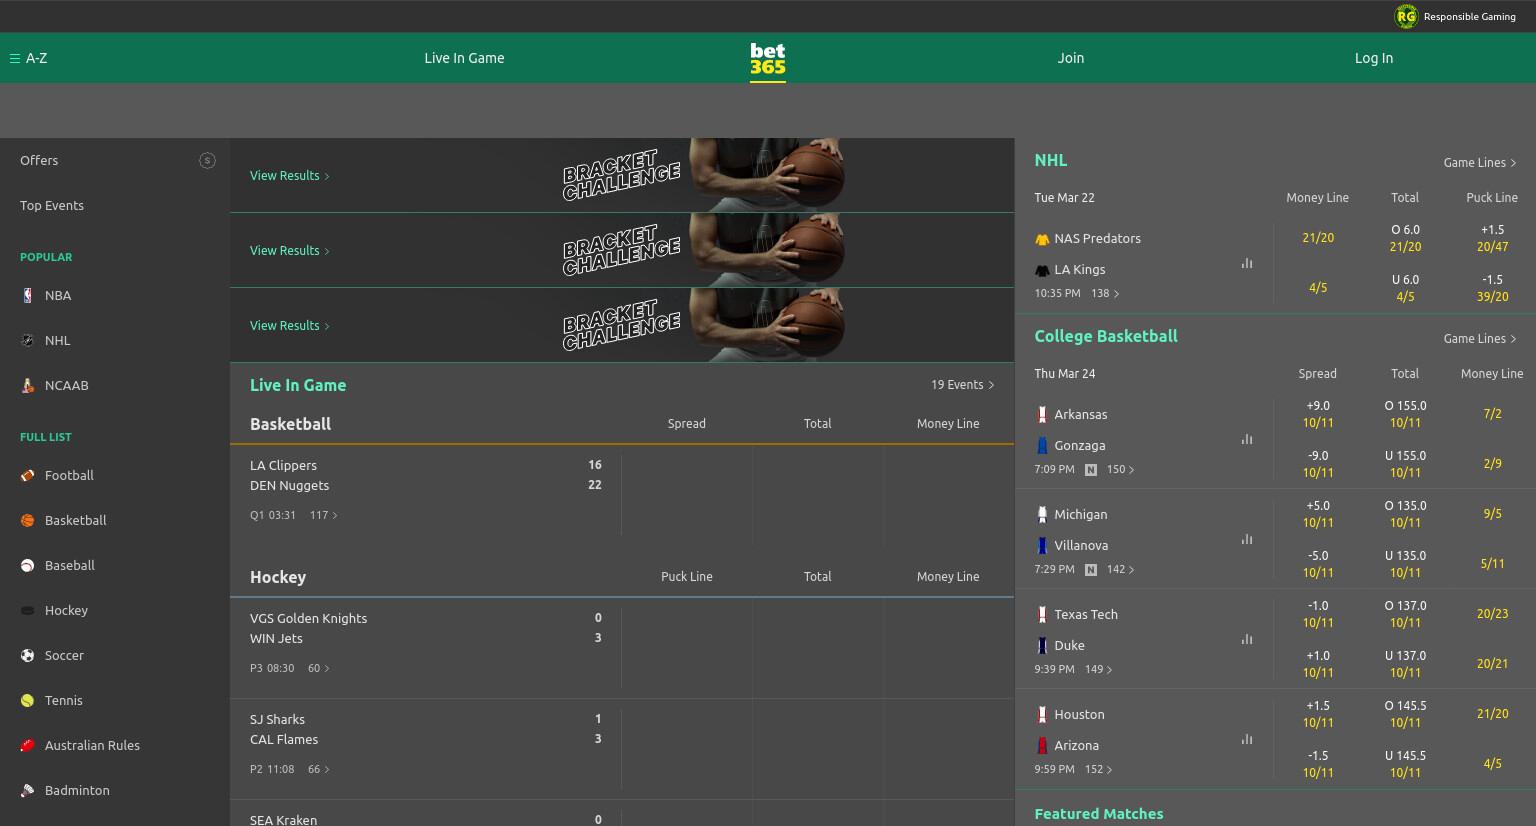Viewport: 1536px width, 826px height.
Task: Open 149 markets for Texas Tech vs Duke
Action: point(1099,670)
